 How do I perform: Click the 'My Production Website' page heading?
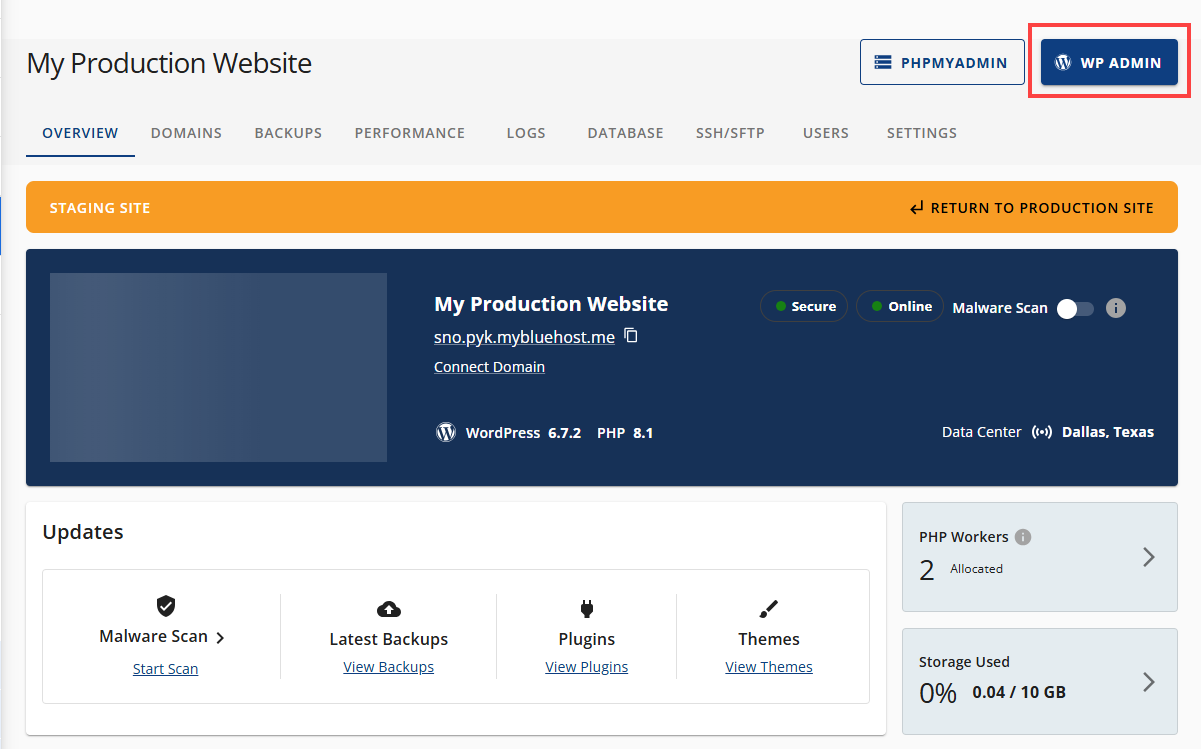click(x=169, y=63)
